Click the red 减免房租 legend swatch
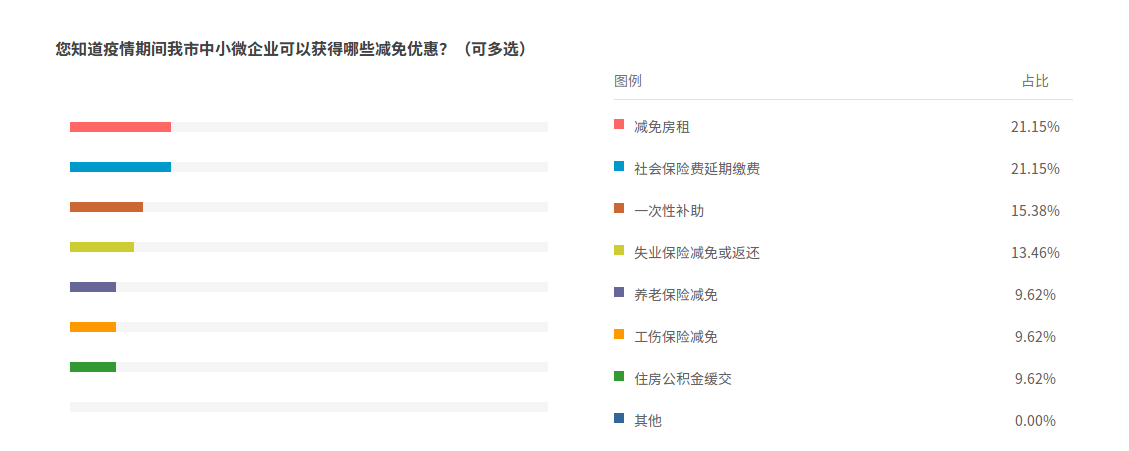1129x451 pixels. tap(619, 125)
